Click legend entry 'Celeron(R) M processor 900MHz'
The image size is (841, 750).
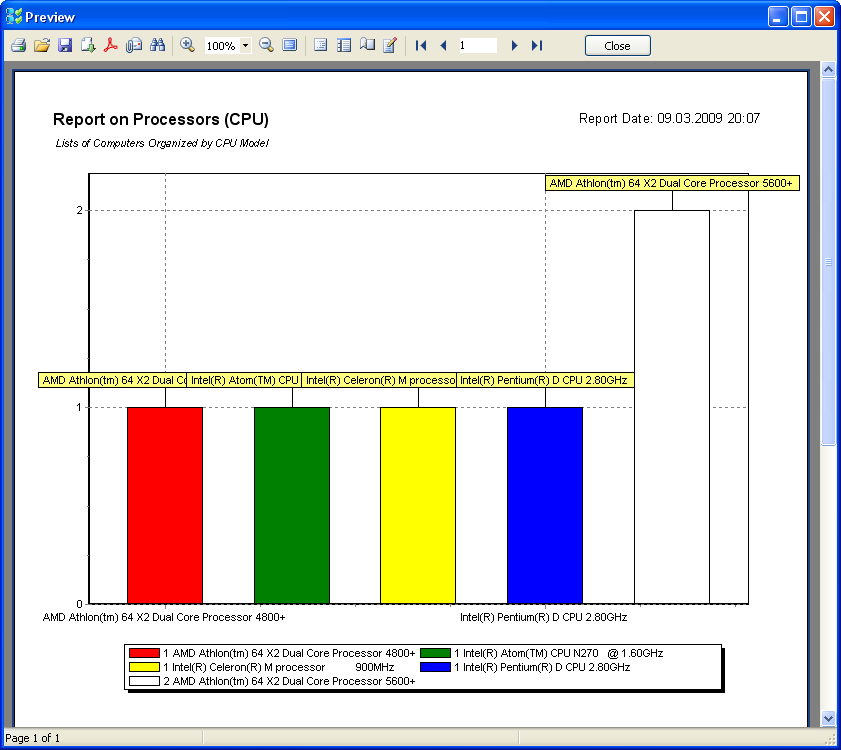(x=279, y=667)
